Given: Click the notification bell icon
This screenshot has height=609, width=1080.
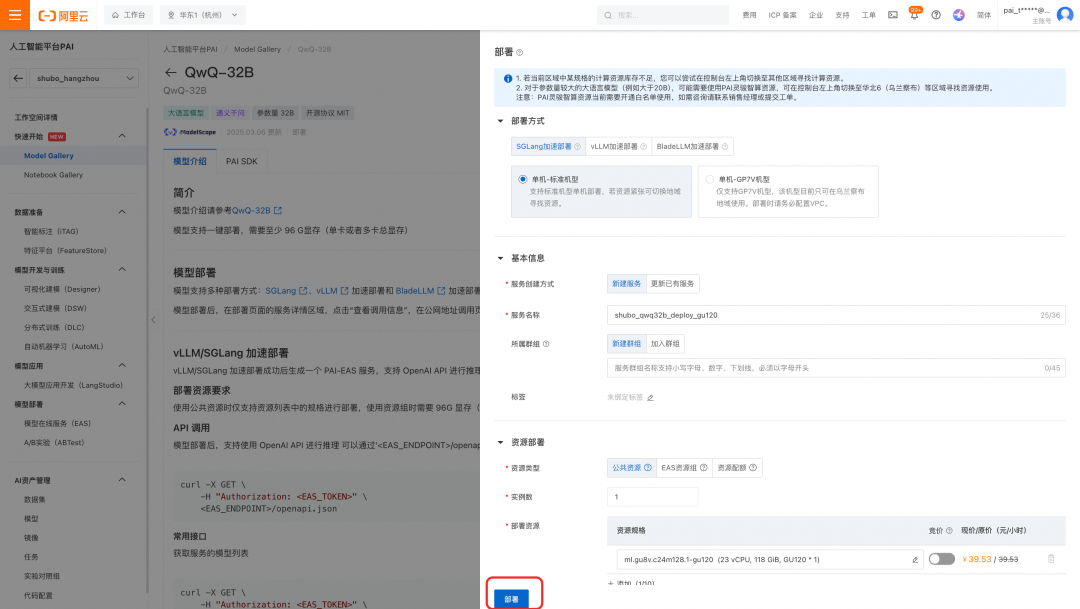Looking at the screenshot, I should point(914,15).
